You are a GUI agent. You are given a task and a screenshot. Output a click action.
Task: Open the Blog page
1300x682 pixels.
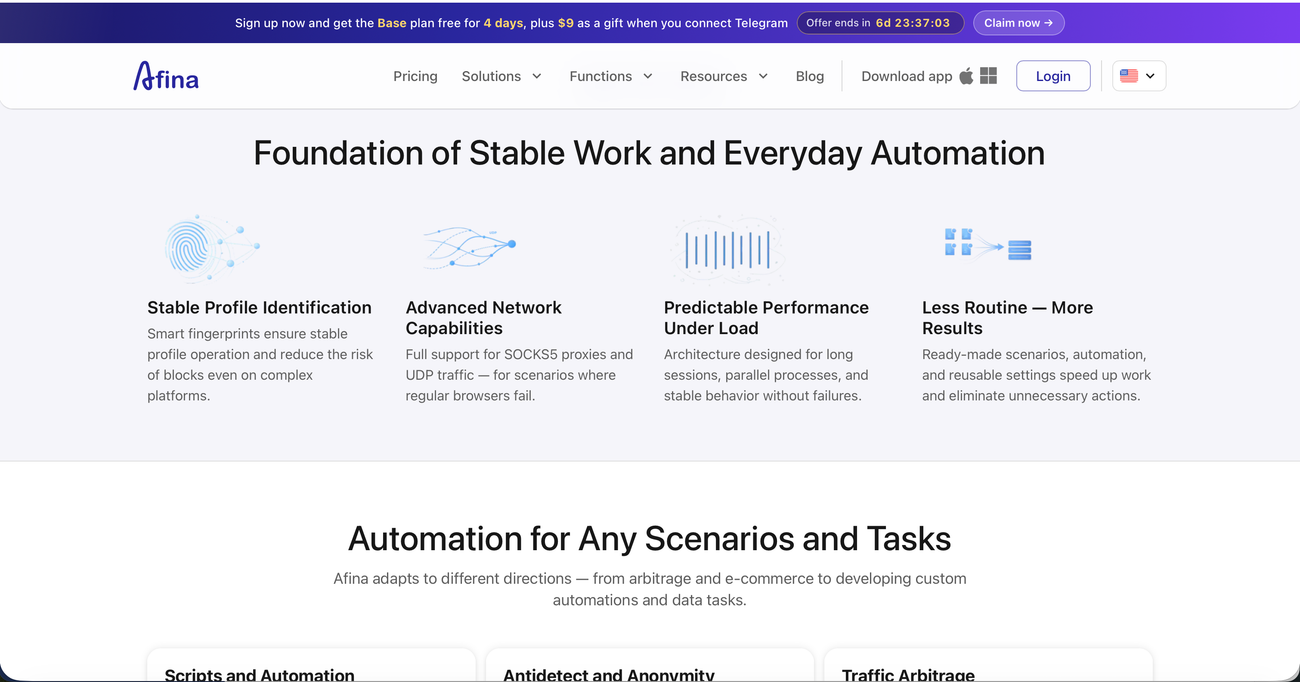click(810, 76)
